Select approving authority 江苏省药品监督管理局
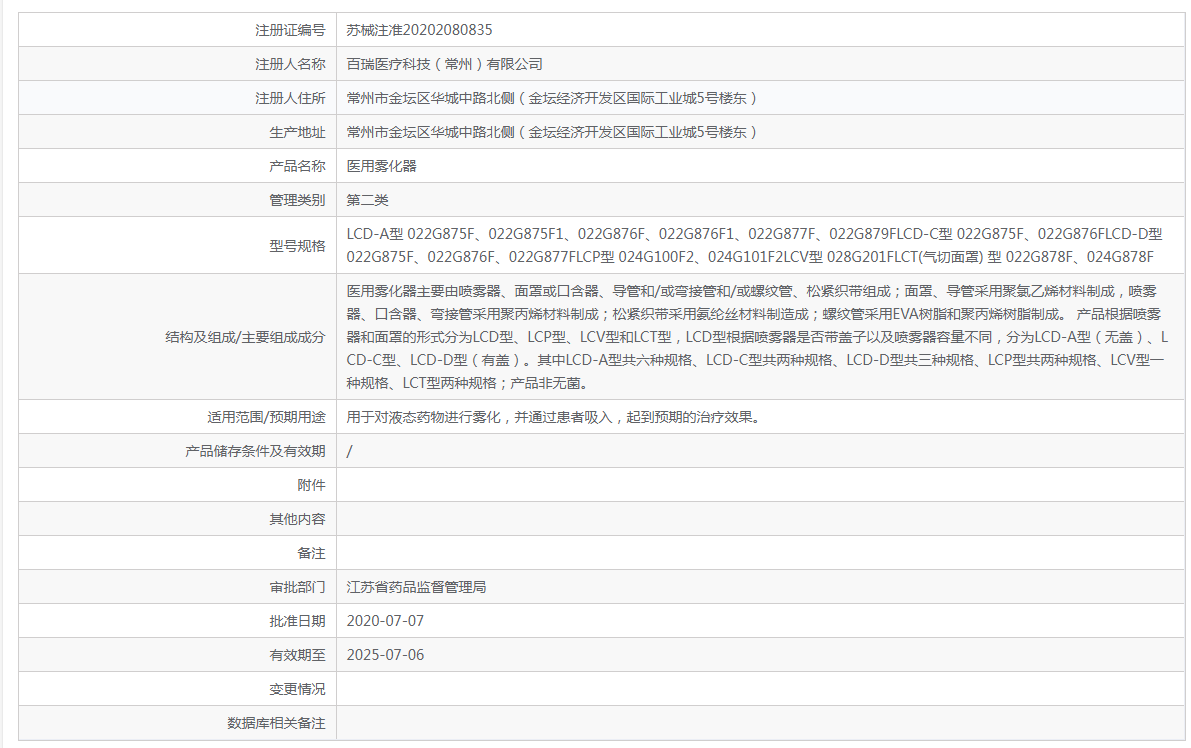Screen dimensions: 1191x748 (416, 587)
